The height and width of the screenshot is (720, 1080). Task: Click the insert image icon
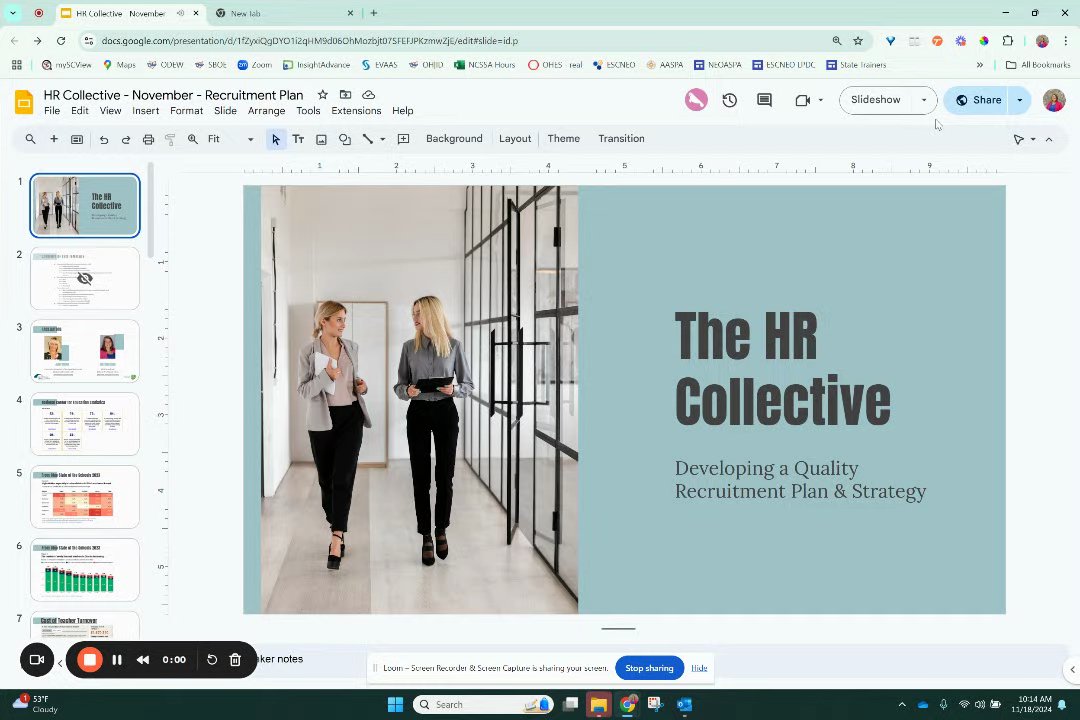[322, 139]
